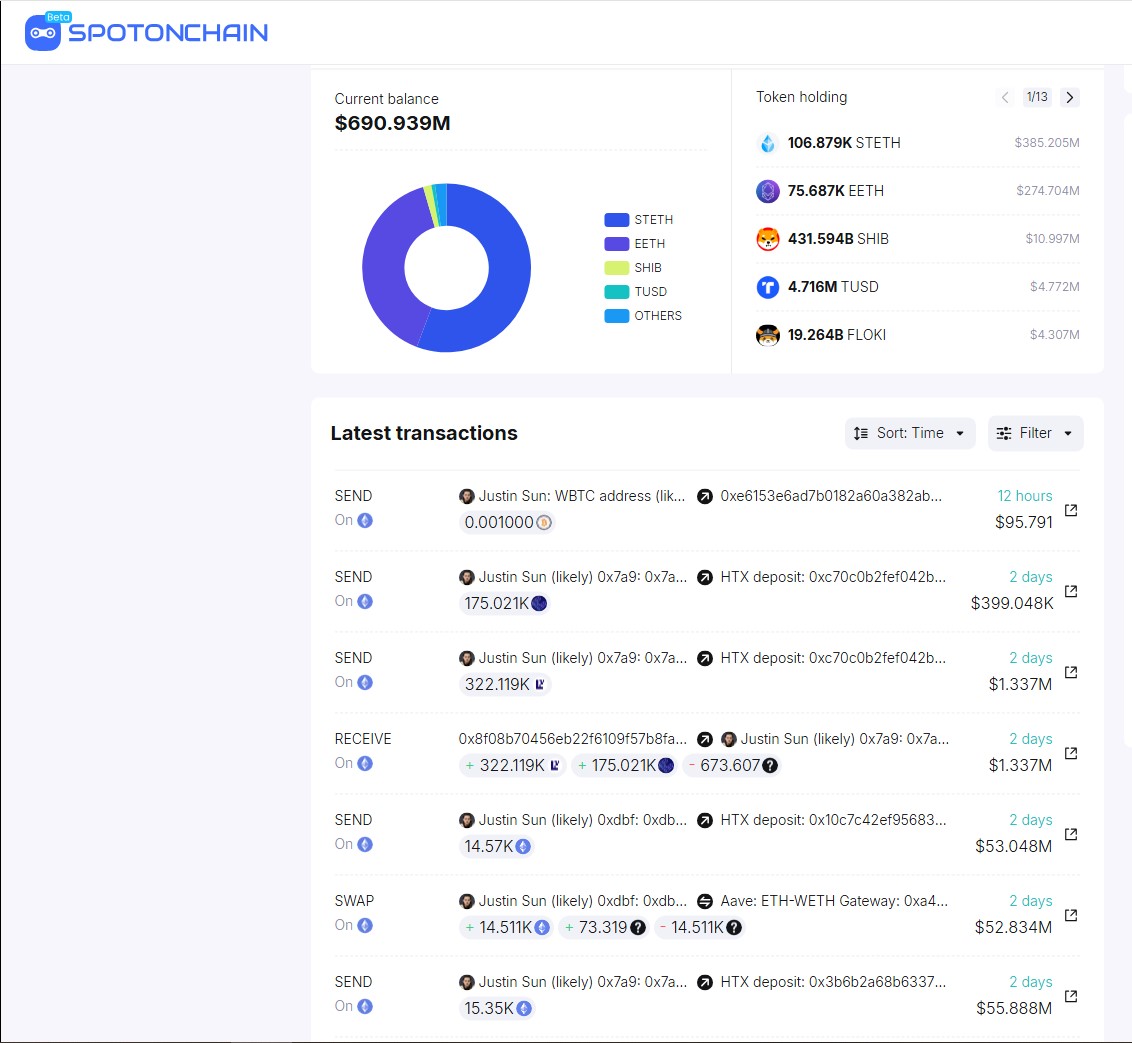Open external link for $399.048K transaction

(1071, 591)
